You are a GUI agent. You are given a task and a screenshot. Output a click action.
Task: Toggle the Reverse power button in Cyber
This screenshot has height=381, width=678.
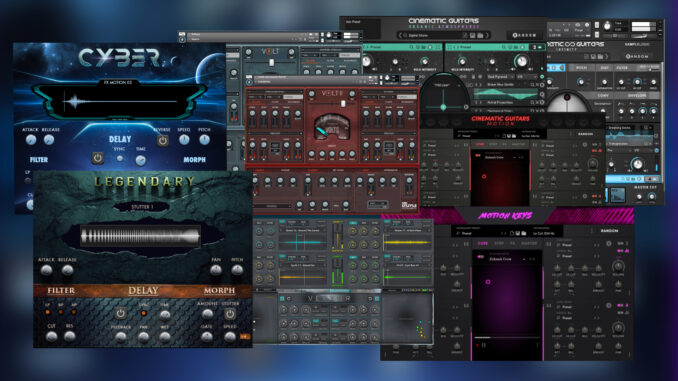[x=163, y=141]
